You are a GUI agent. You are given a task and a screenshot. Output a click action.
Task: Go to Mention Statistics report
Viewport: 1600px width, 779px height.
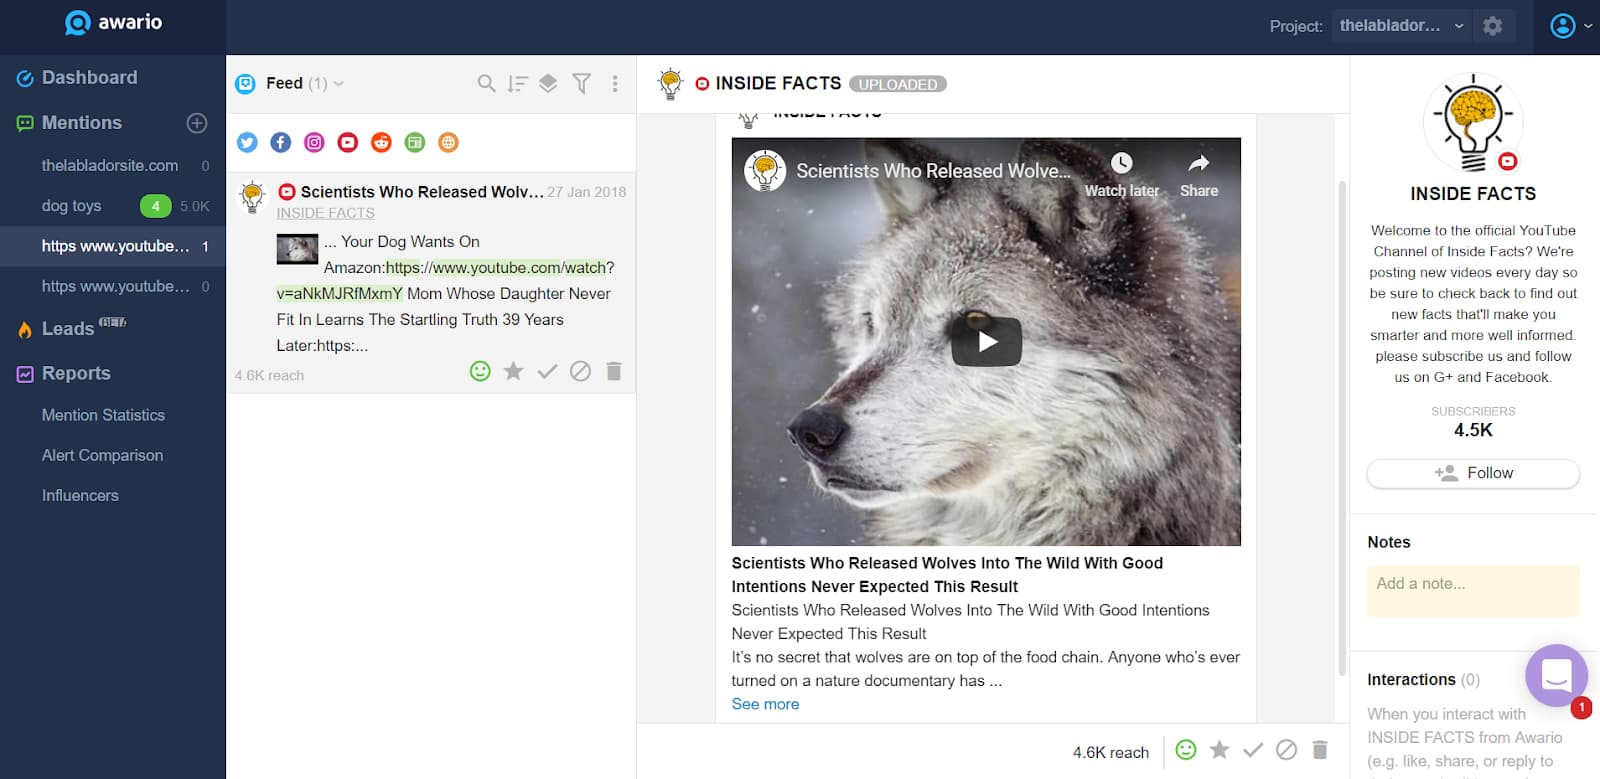103,415
